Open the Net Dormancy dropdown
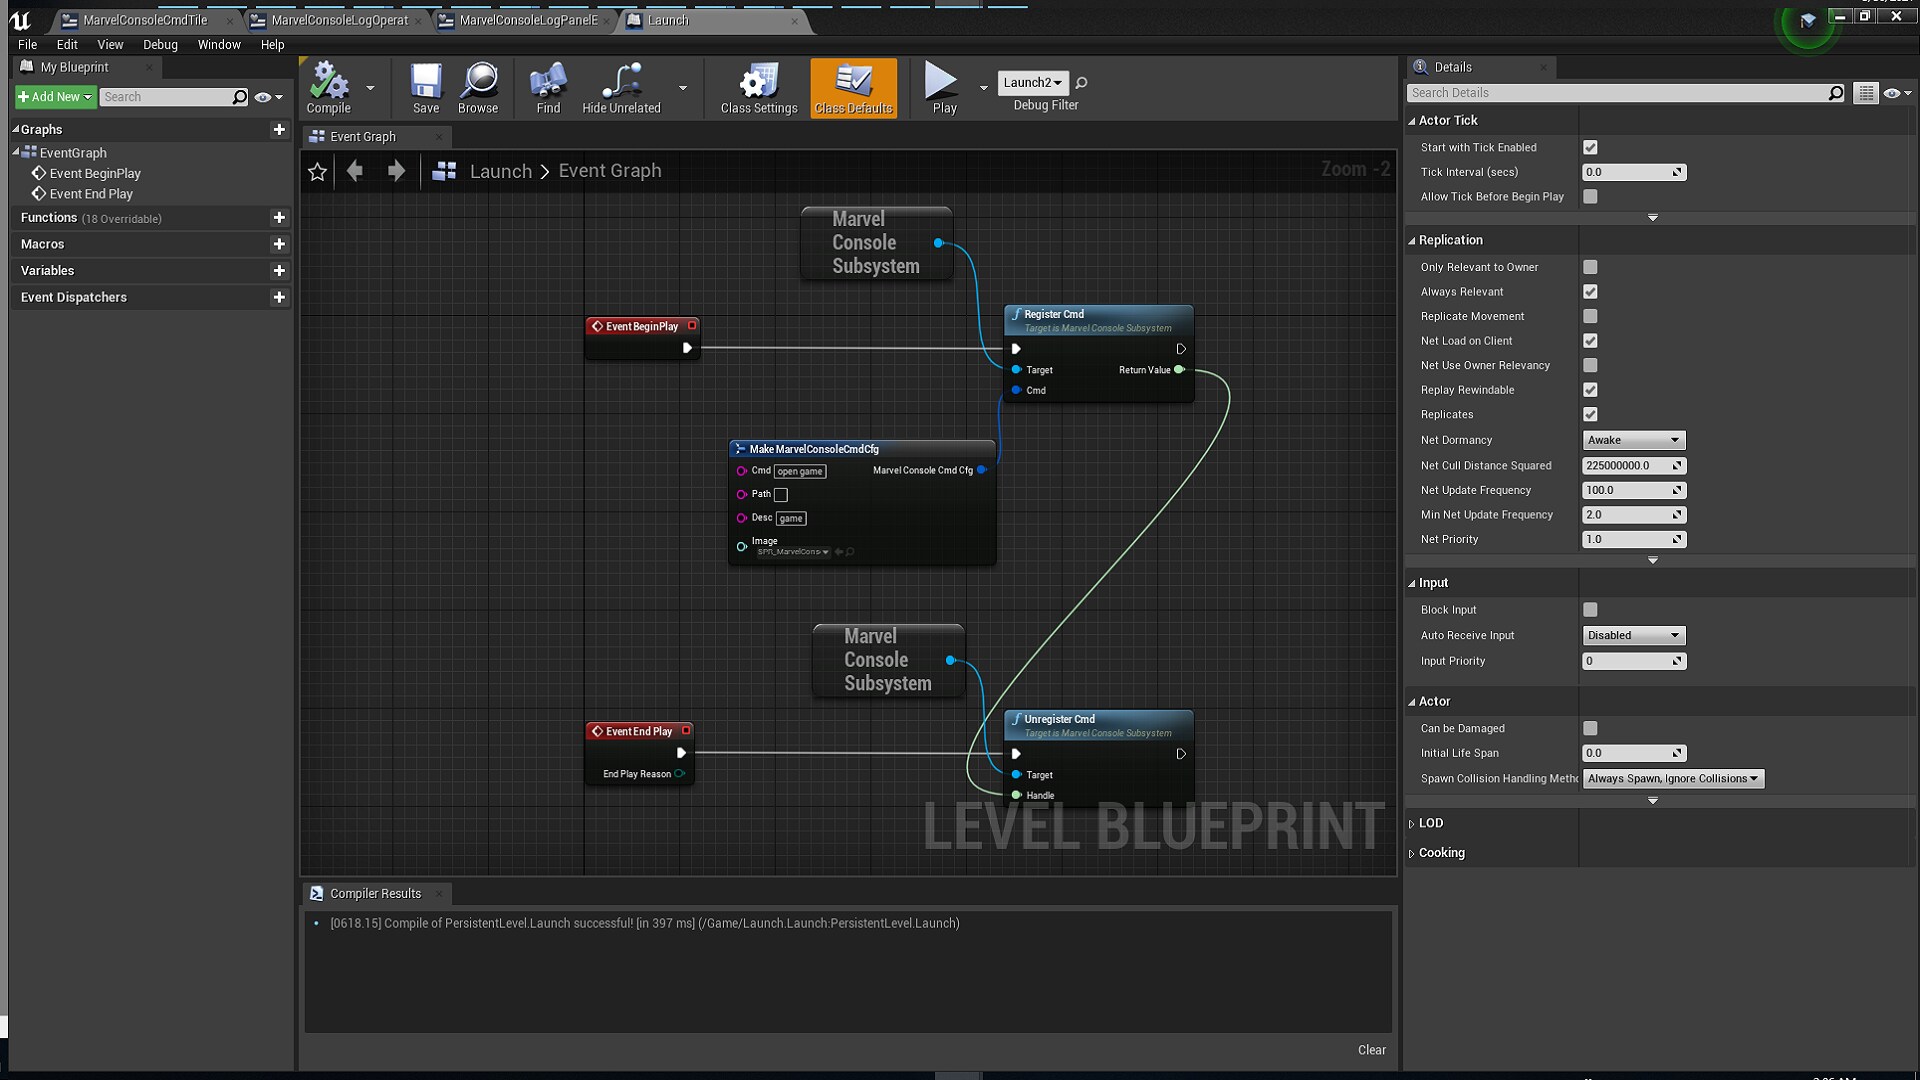1920x1080 pixels. pyautogui.click(x=1633, y=440)
